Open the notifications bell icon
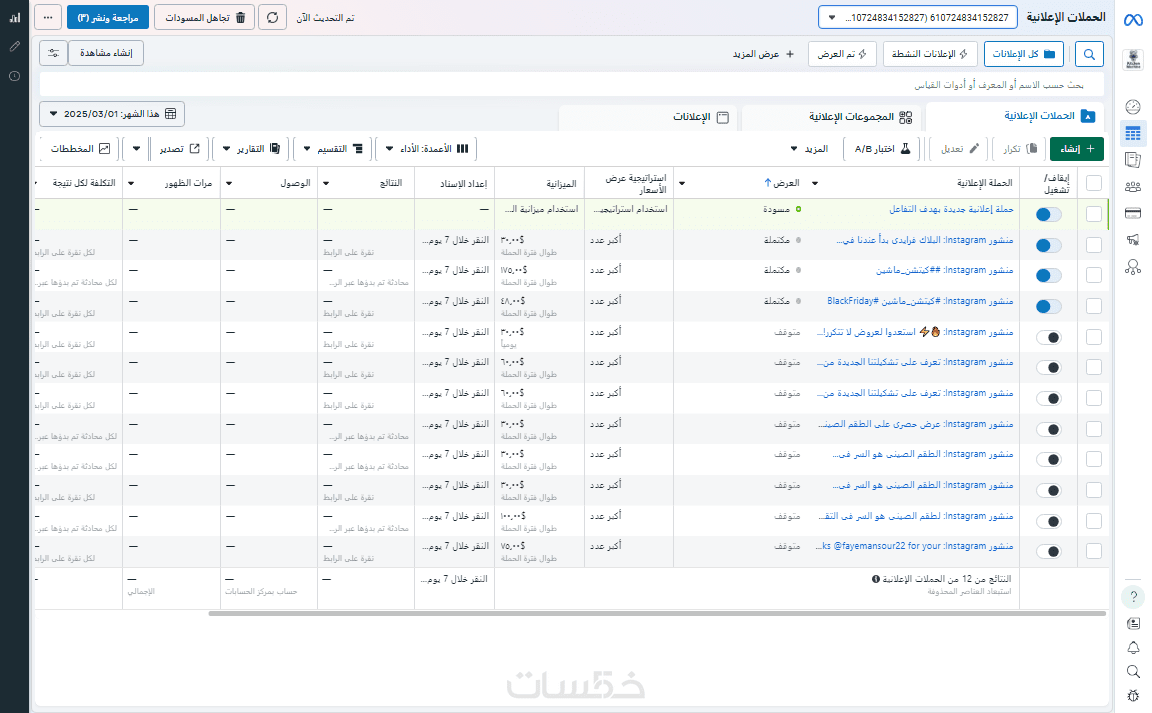This screenshot has width=1152, height=713. click(1133, 648)
